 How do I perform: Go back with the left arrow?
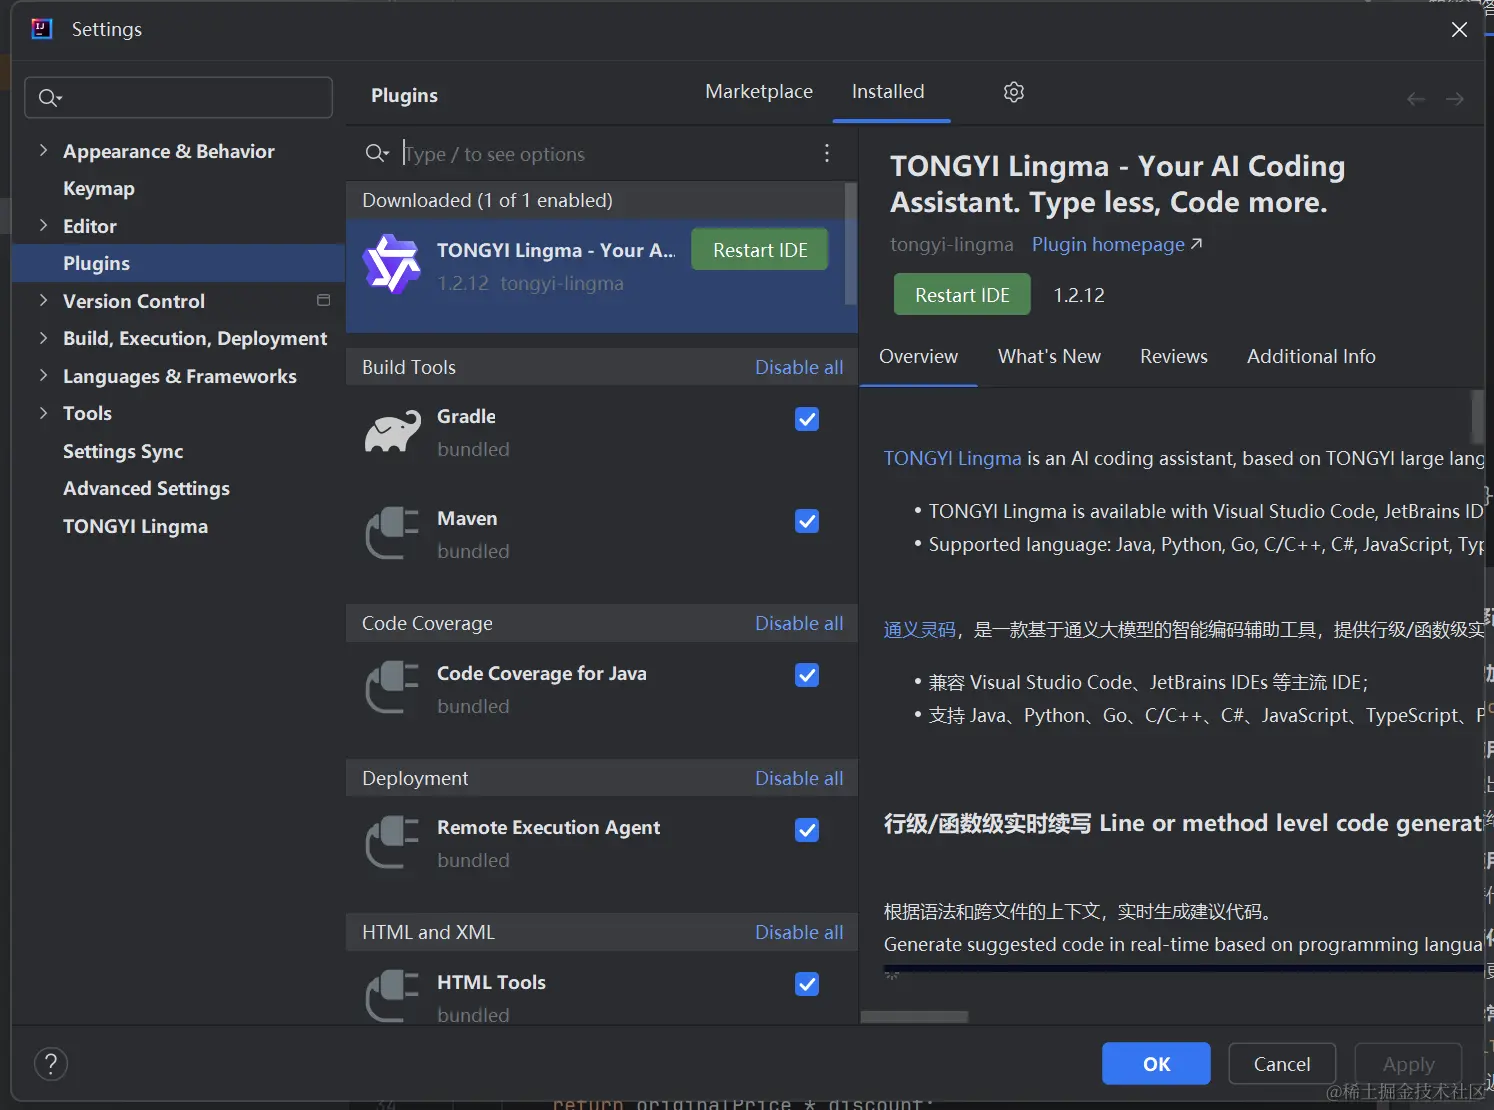pos(1416,99)
